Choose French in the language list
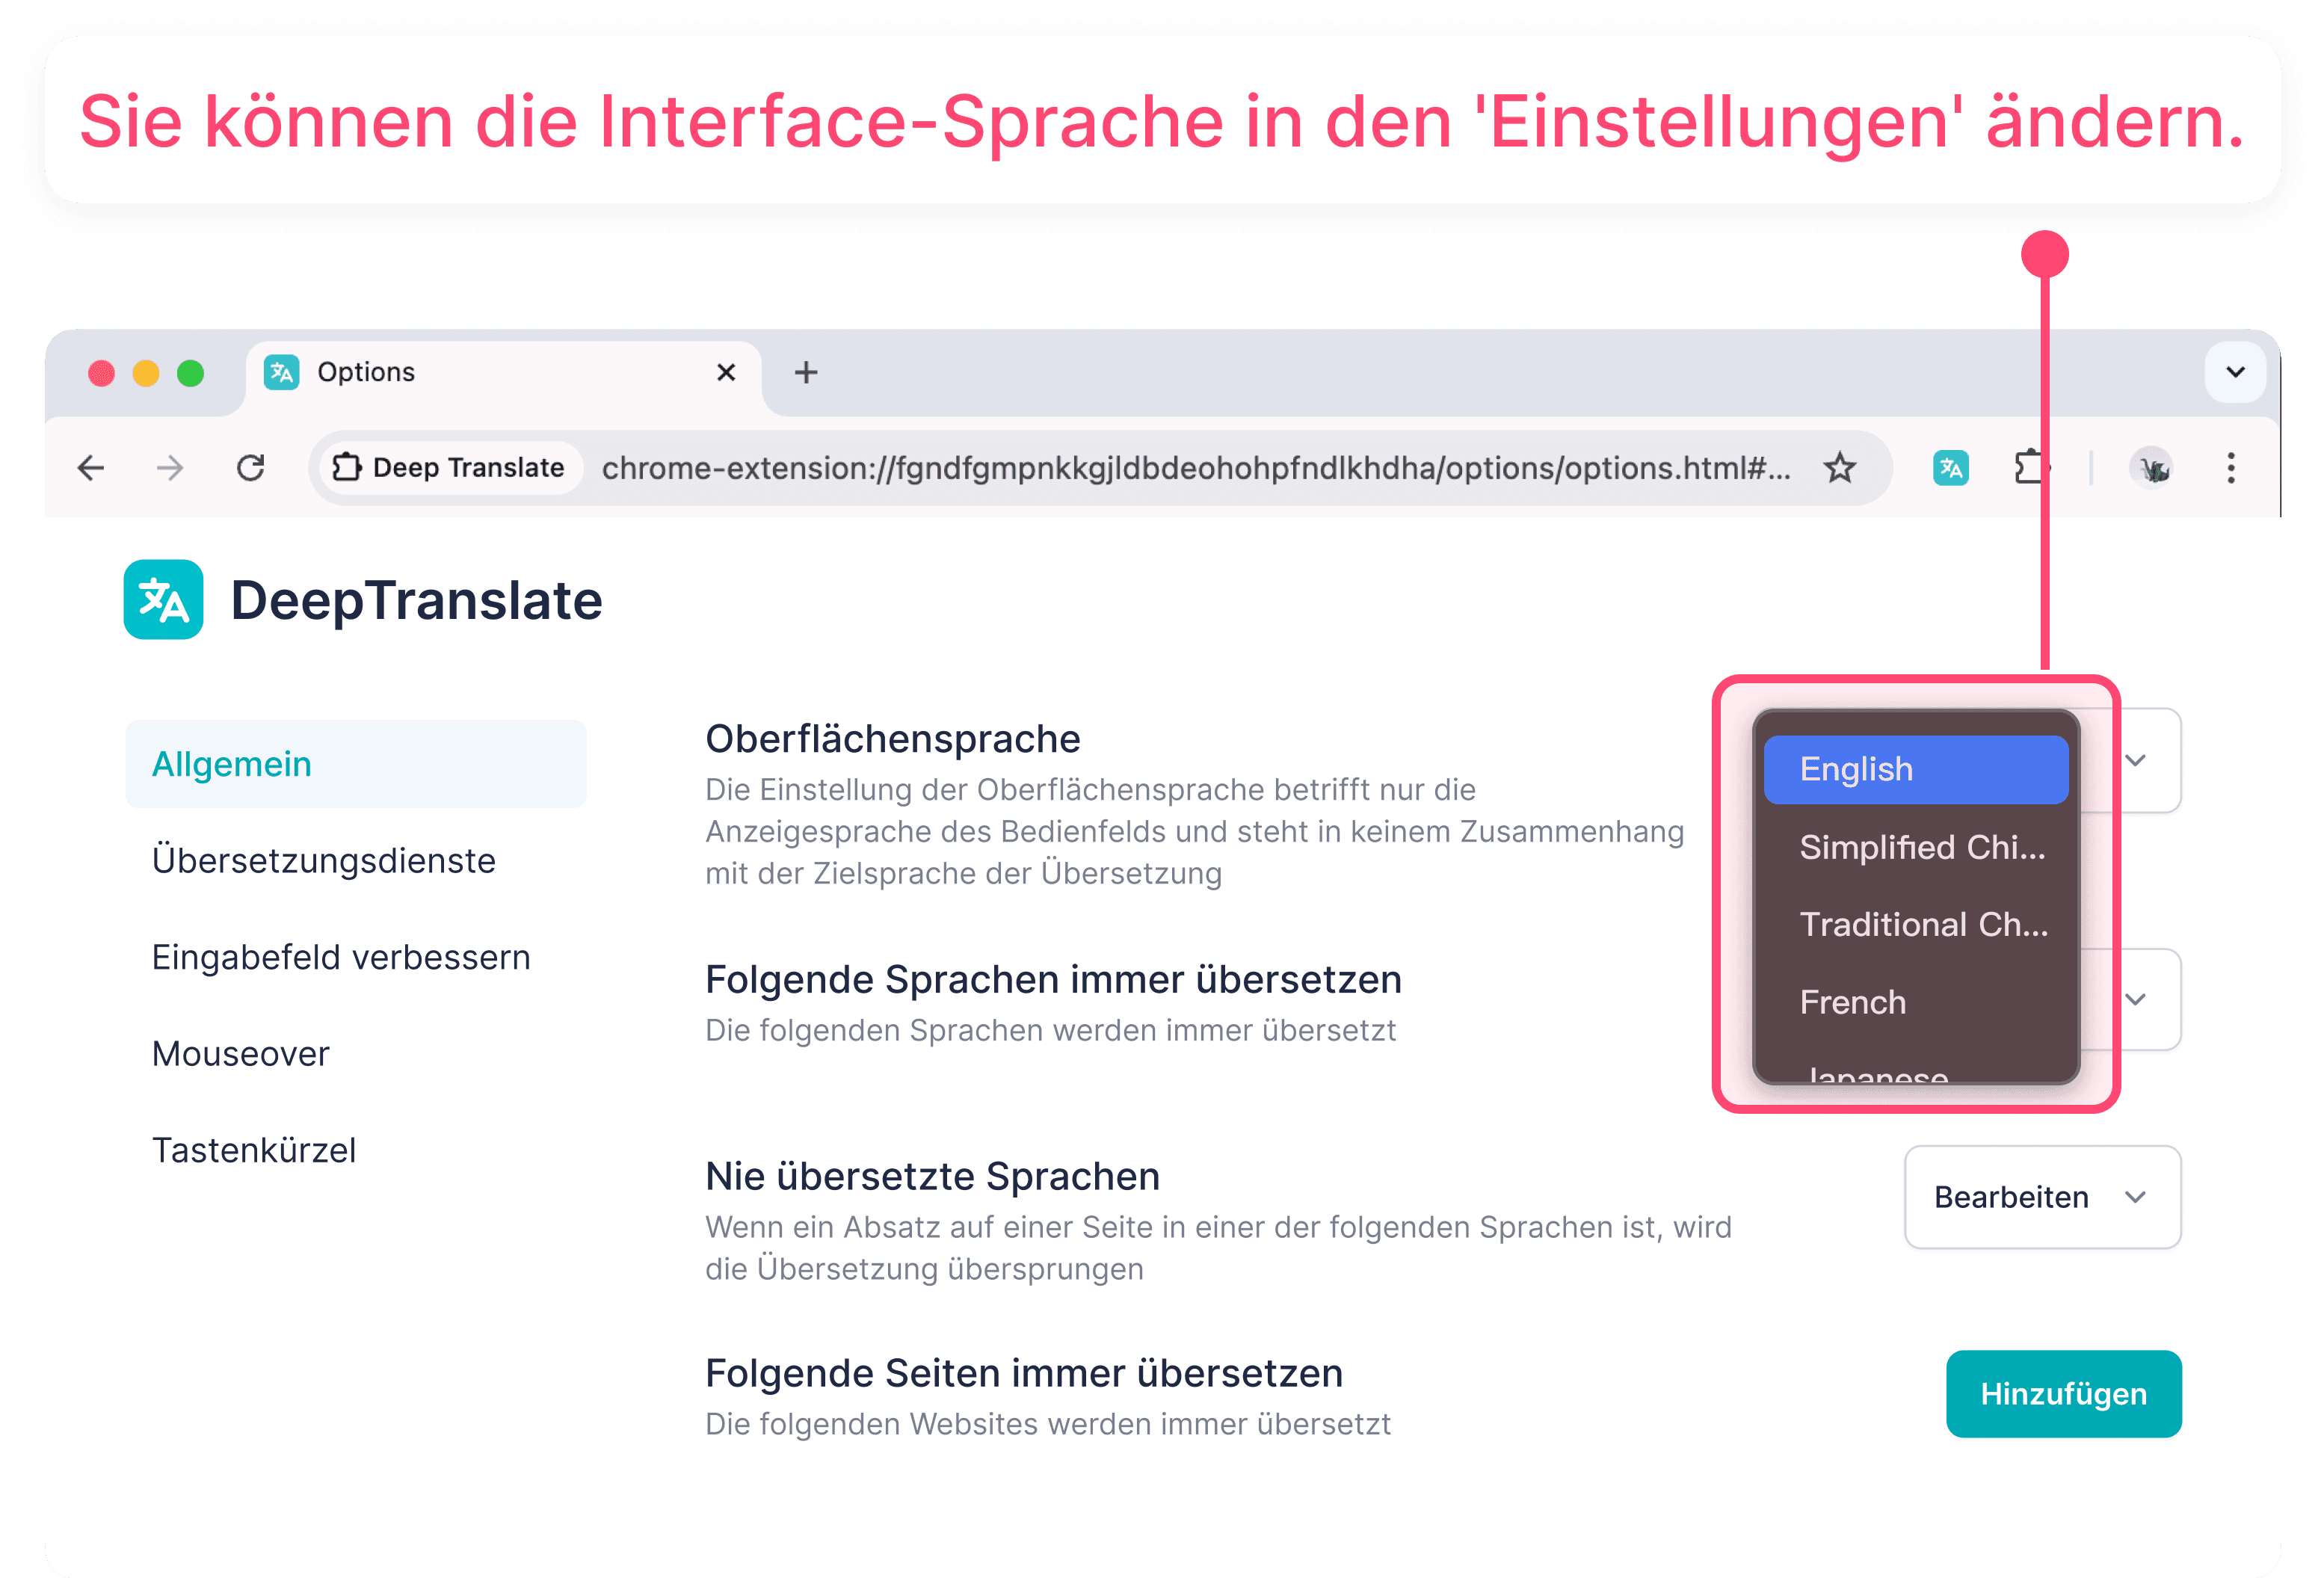This screenshot has height=1578, width=2324. pos(1916,1002)
